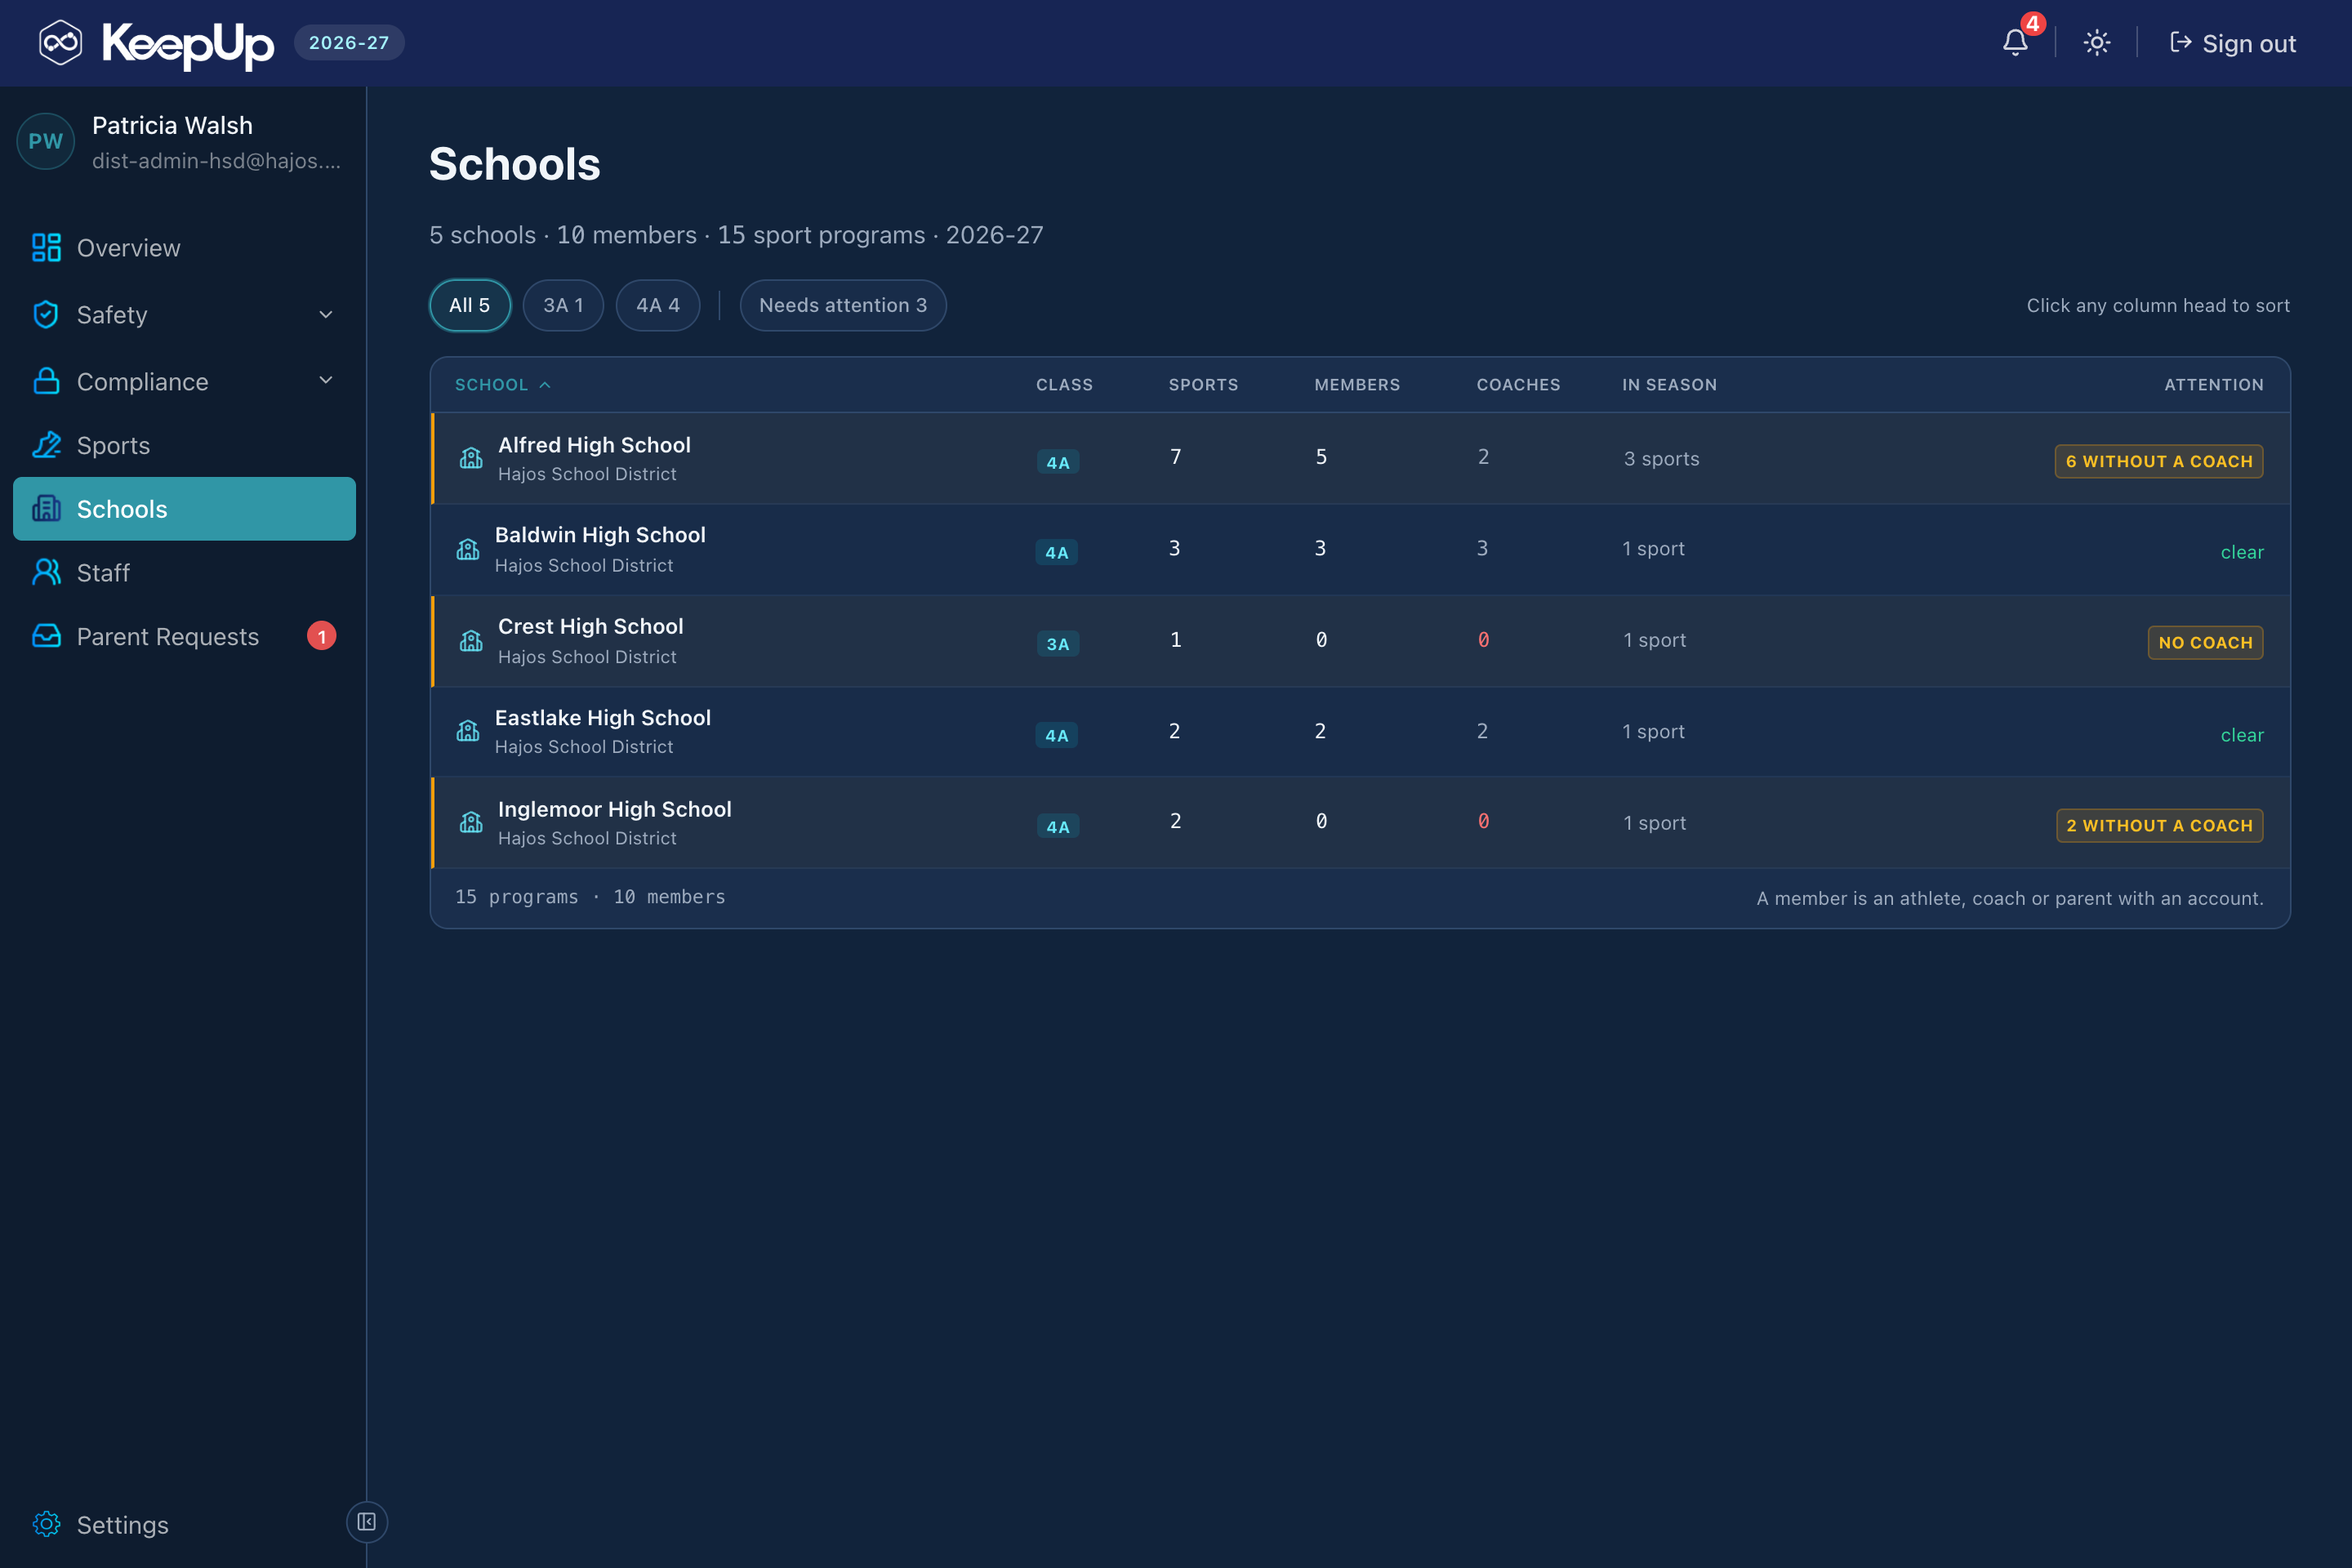Image resolution: width=2352 pixels, height=1568 pixels.
Task: Click the Staff people icon
Action: 46,572
